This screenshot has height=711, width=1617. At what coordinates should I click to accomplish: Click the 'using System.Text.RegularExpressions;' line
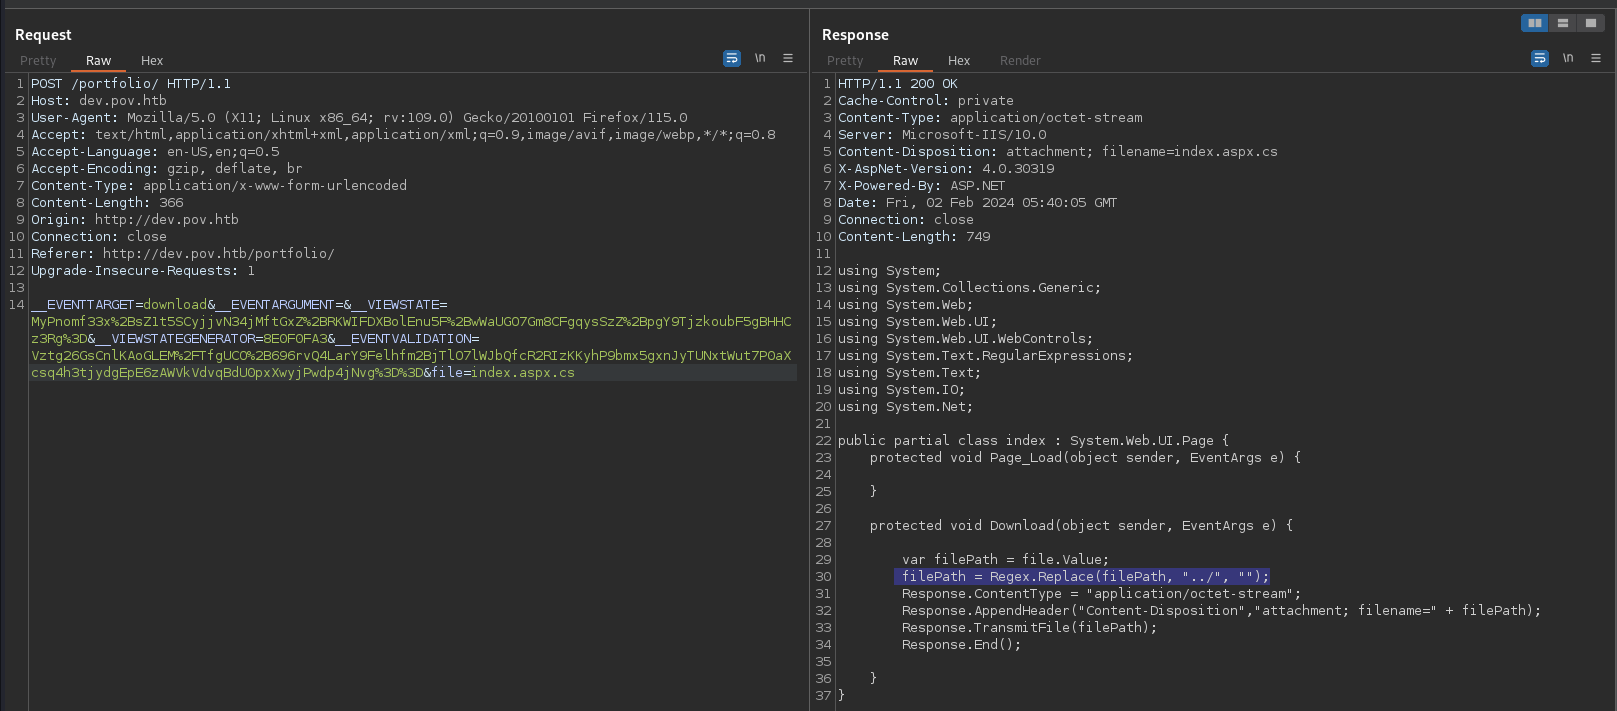986,356
